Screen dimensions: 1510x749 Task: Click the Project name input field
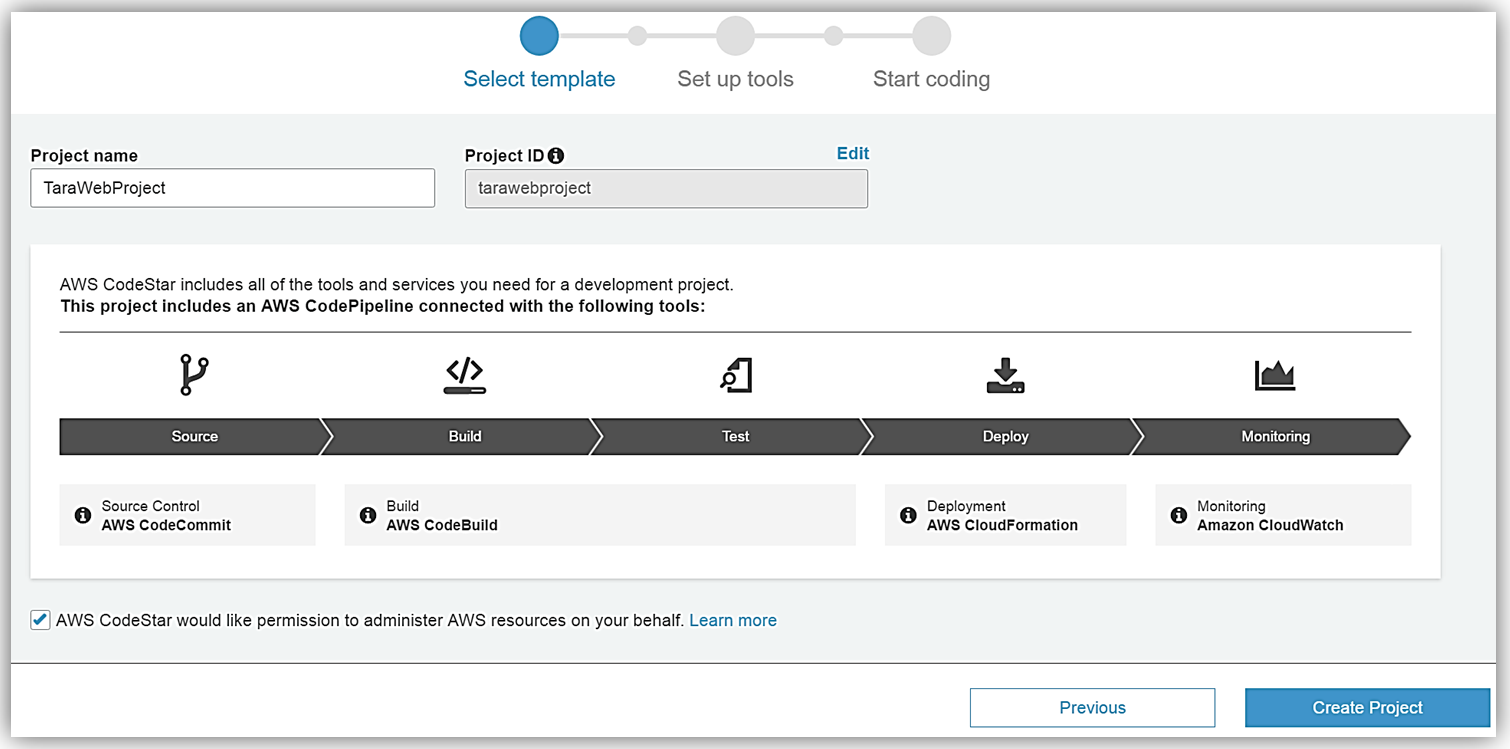(x=232, y=188)
